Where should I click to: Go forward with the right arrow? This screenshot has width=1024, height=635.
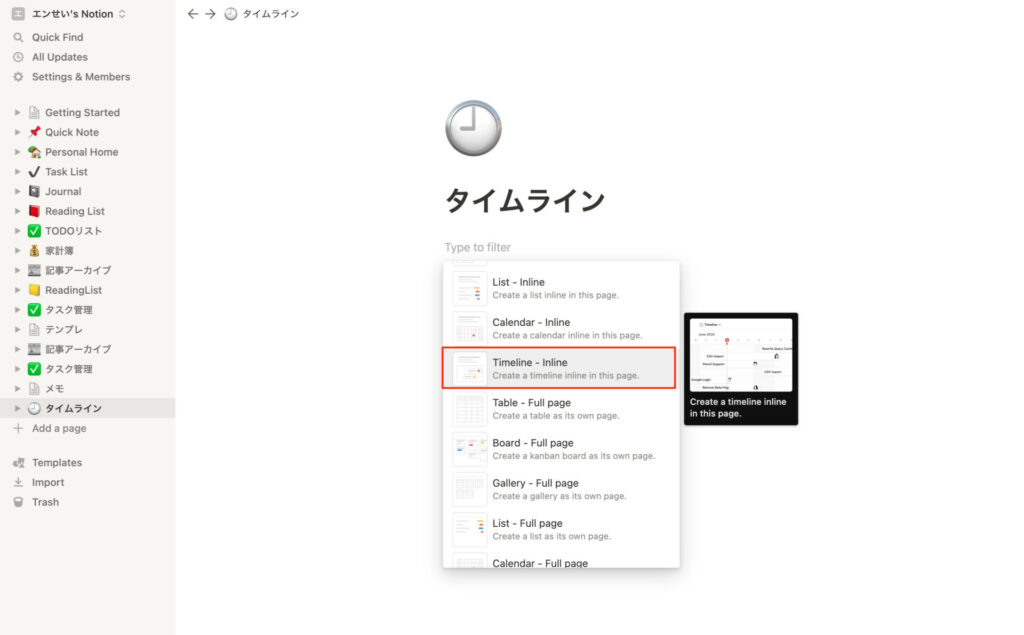click(x=210, y=14)
